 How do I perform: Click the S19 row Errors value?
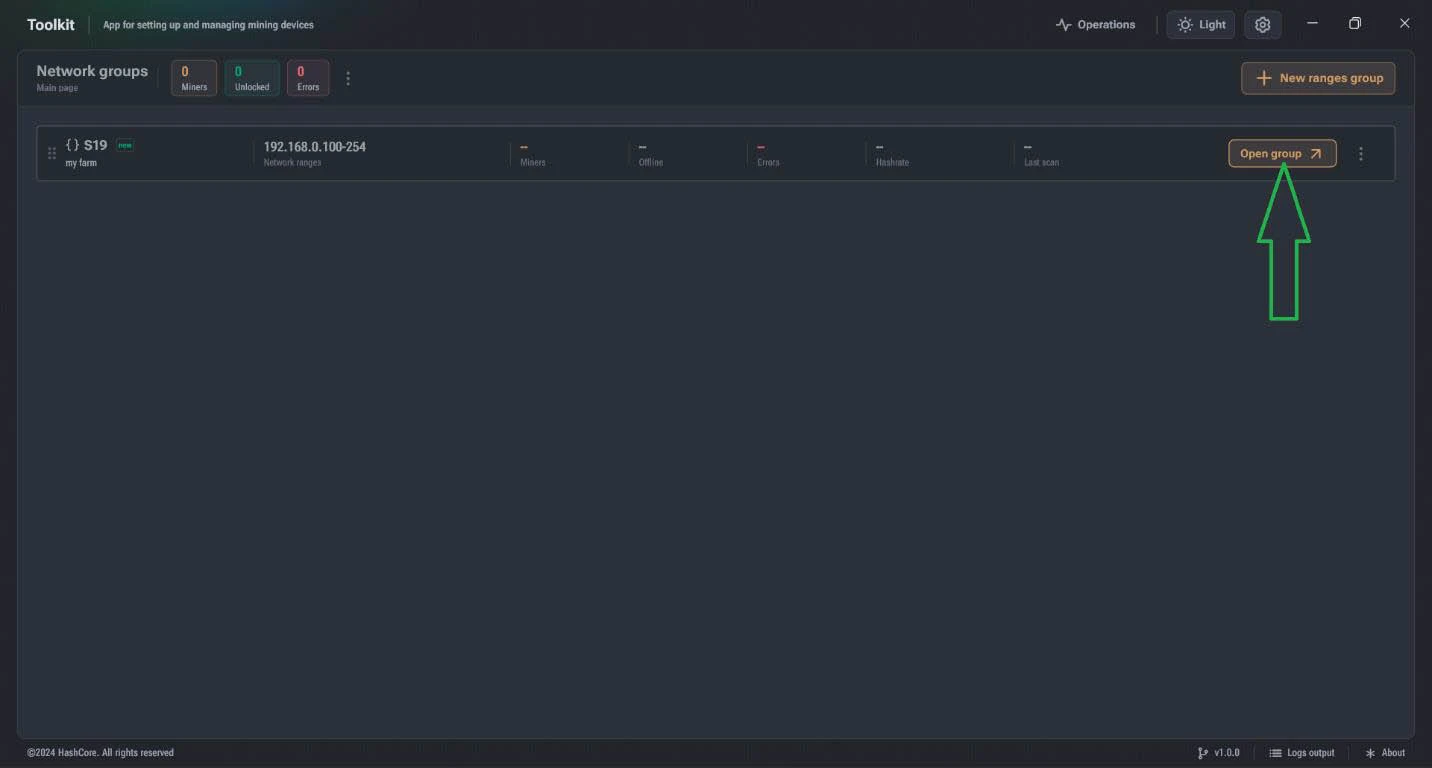[761, 148]
